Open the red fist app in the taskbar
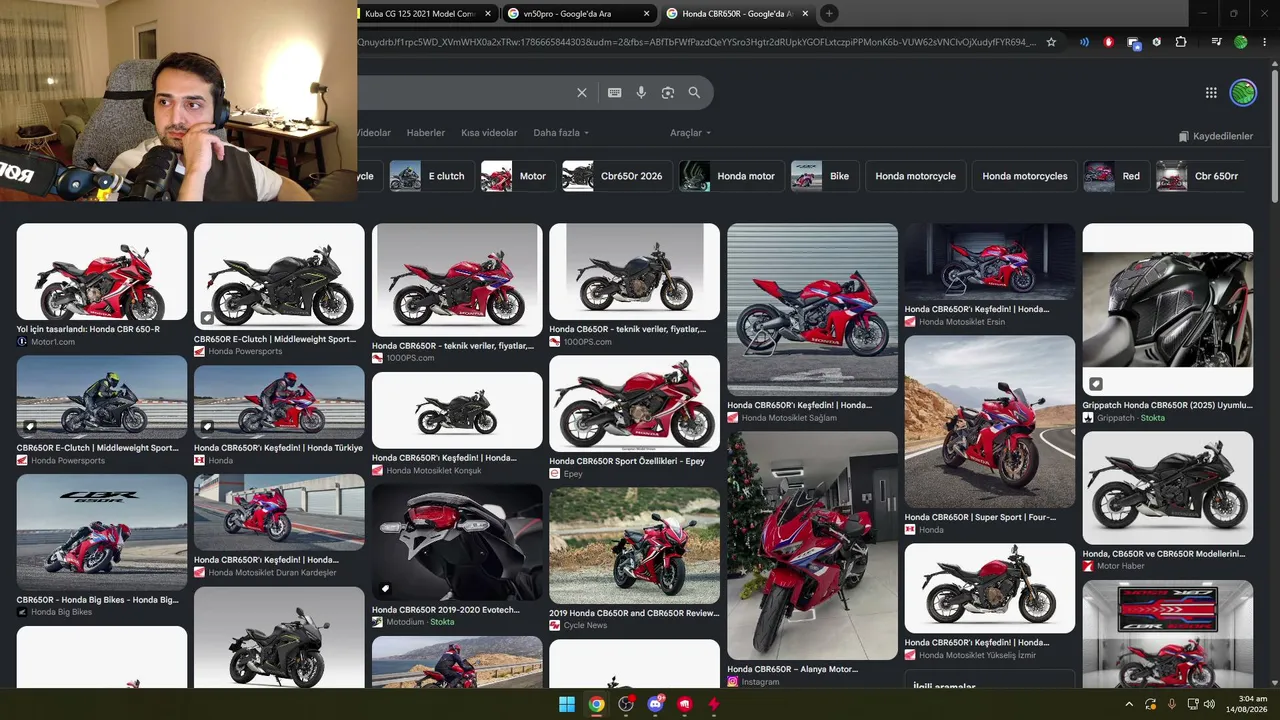 tap(684, 704)
